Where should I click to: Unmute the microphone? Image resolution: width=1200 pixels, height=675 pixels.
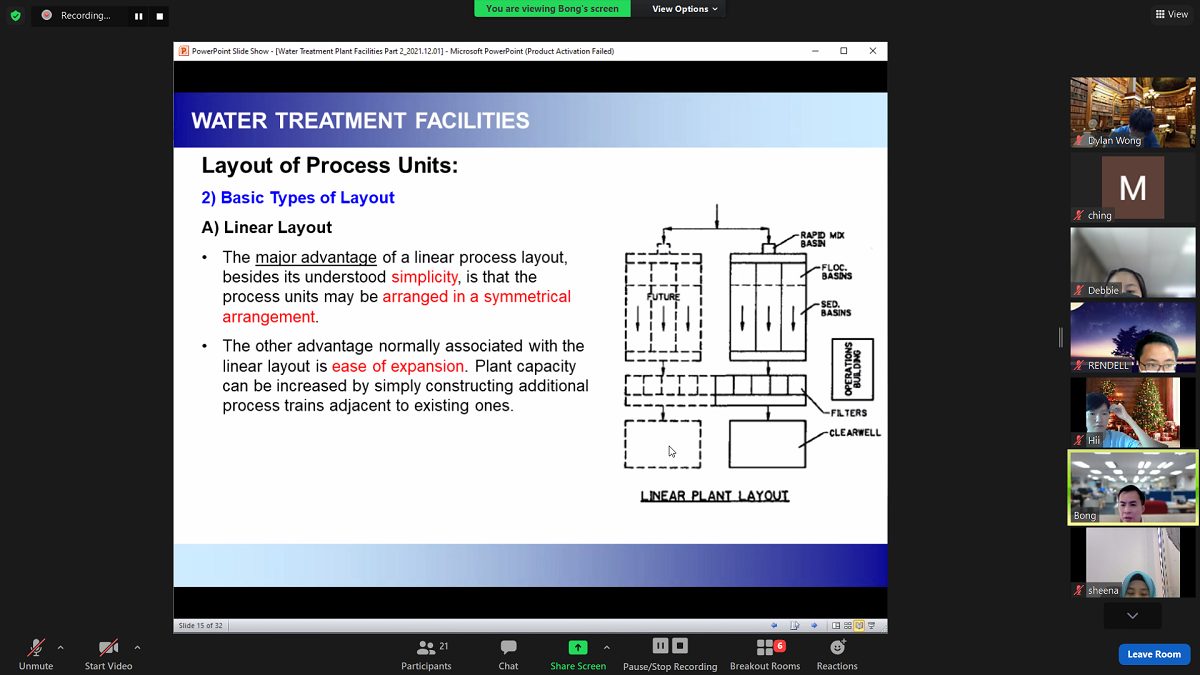tap(35, 655)
